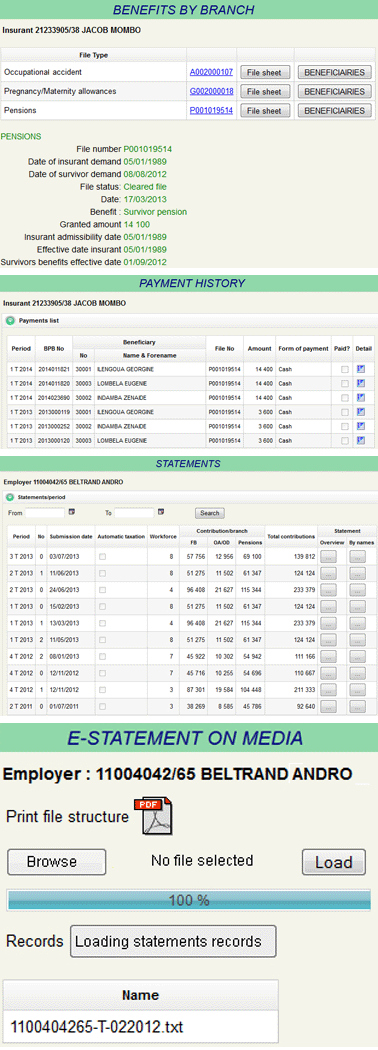Open detail icon for BPB 2013000120
This screenshot has width=378, height=1050.
(361, 439)
